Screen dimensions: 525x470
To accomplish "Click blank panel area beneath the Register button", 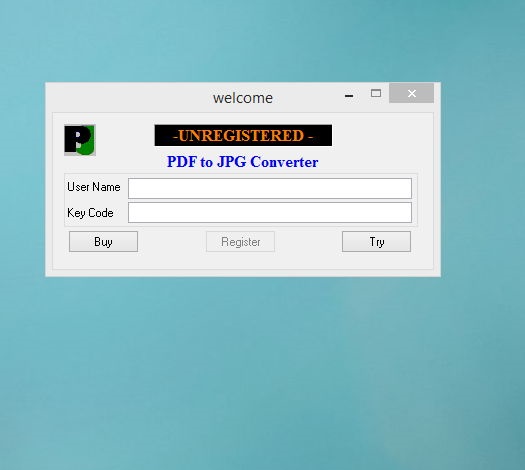I will point(240,260).
